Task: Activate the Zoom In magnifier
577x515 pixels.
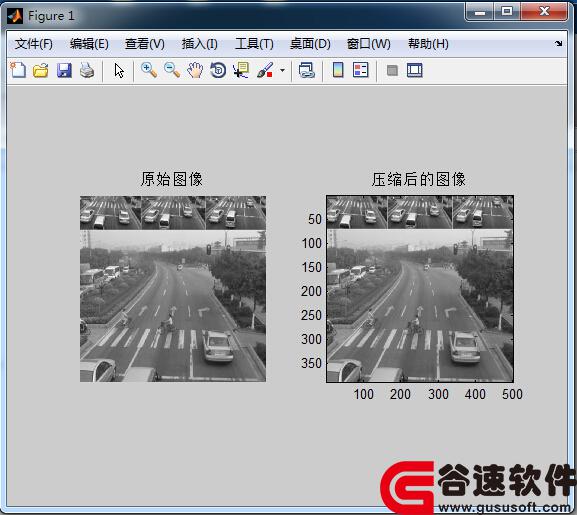Action: click(x=149, y=70)
